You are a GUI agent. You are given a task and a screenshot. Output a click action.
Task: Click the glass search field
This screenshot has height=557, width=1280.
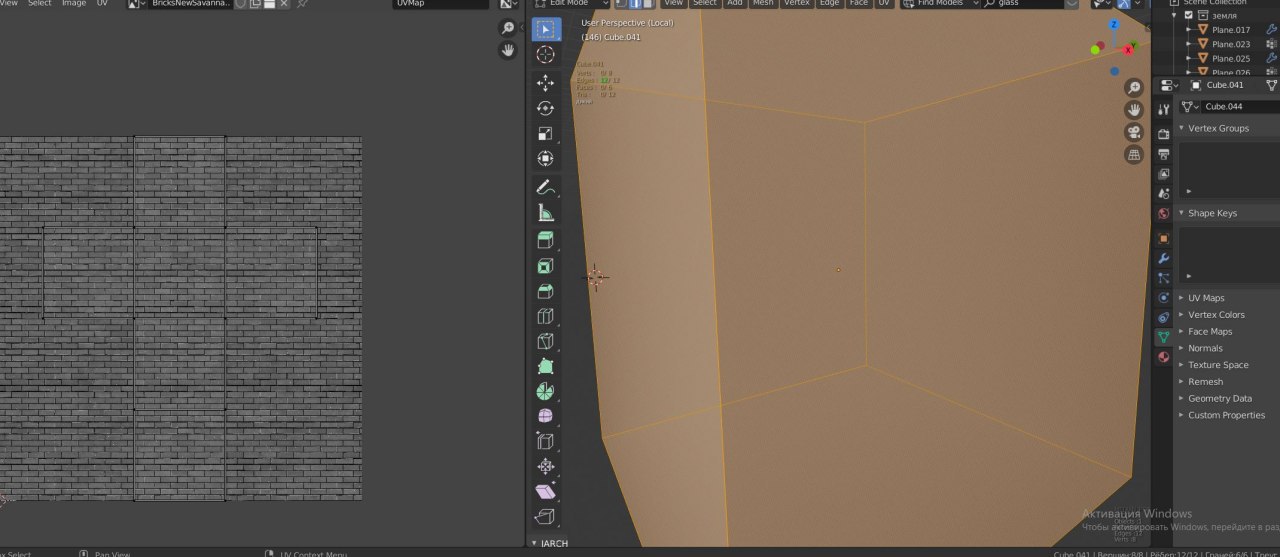pos(1029,4)
